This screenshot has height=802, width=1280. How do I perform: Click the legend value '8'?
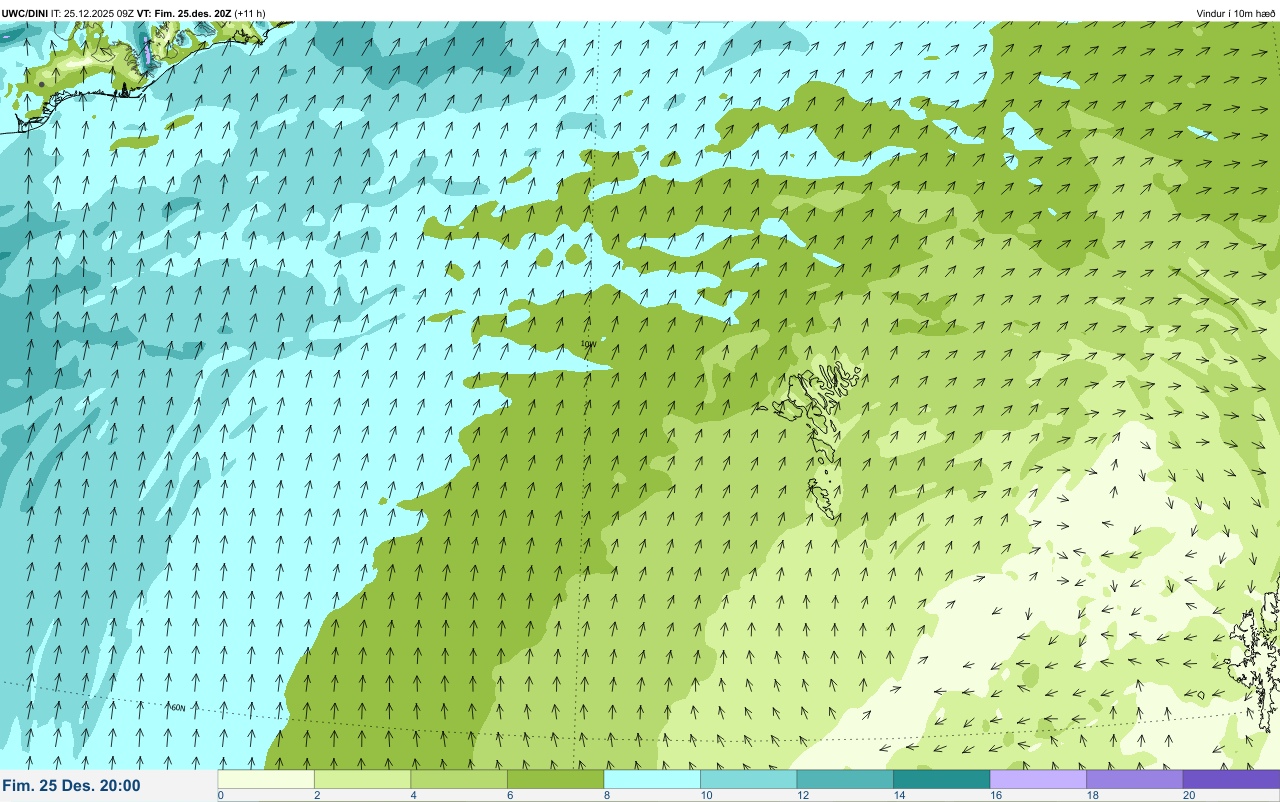click(x=606, y=795)
